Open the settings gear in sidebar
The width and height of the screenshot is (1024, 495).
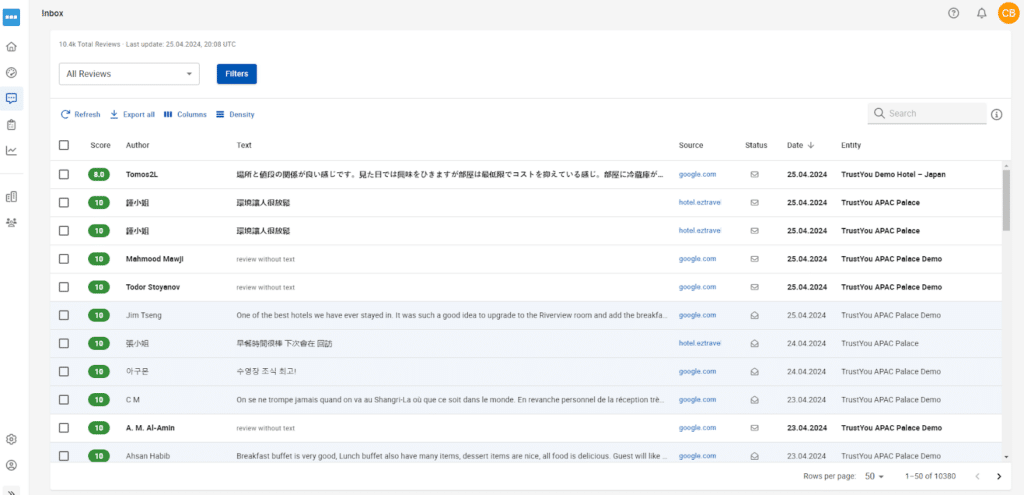pos(11,439)
